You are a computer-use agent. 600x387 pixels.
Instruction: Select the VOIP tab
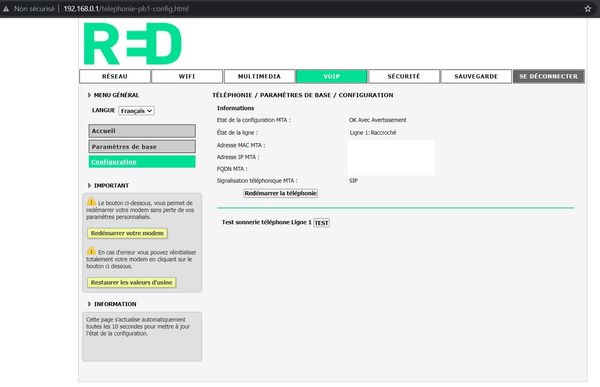tap(331, 76)
